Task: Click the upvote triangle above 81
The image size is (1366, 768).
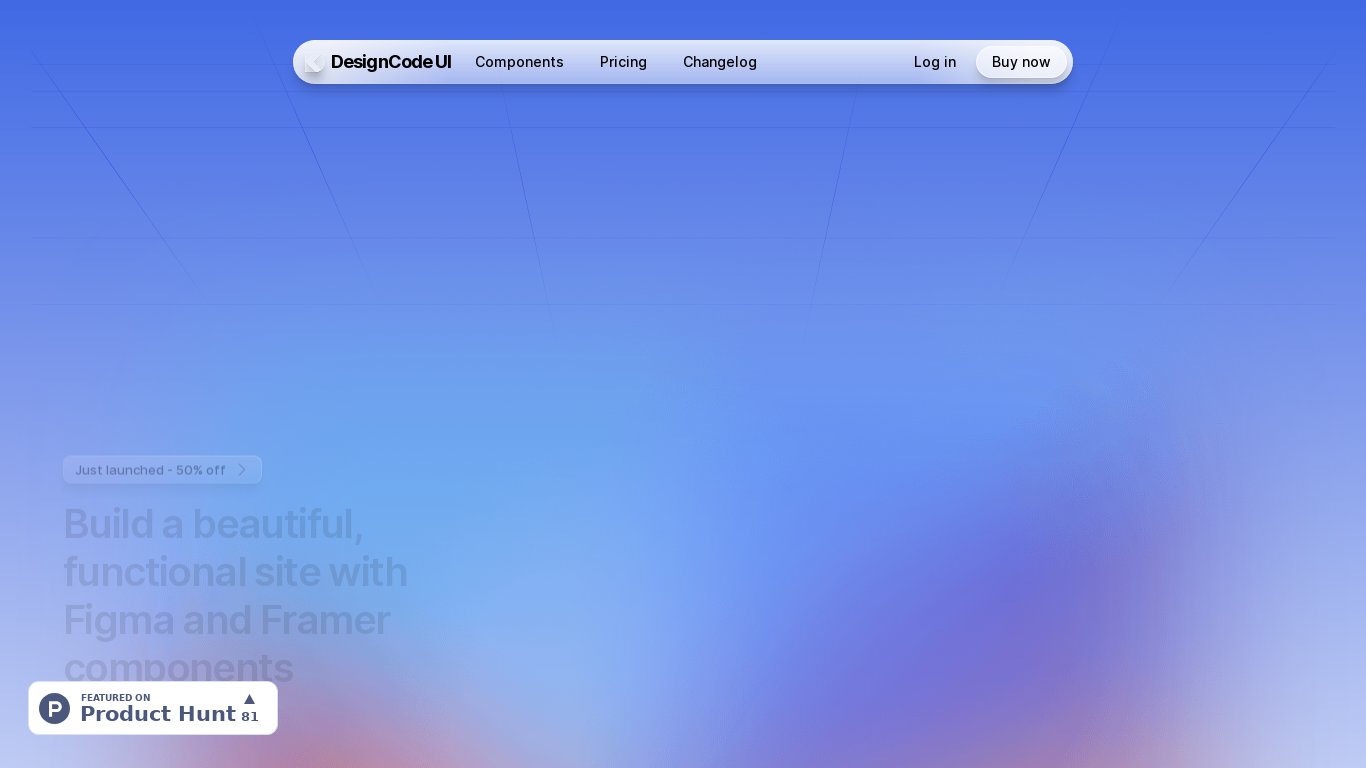Action: 249,699
